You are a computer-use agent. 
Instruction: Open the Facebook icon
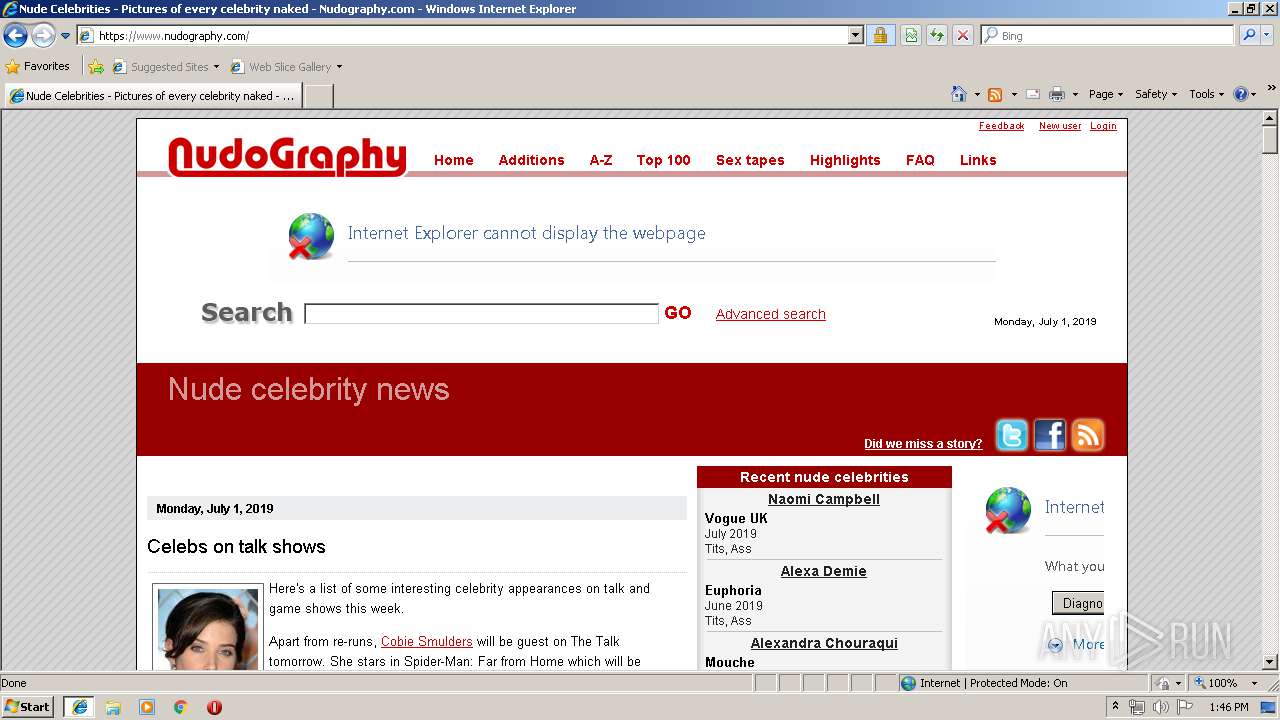1050,435
